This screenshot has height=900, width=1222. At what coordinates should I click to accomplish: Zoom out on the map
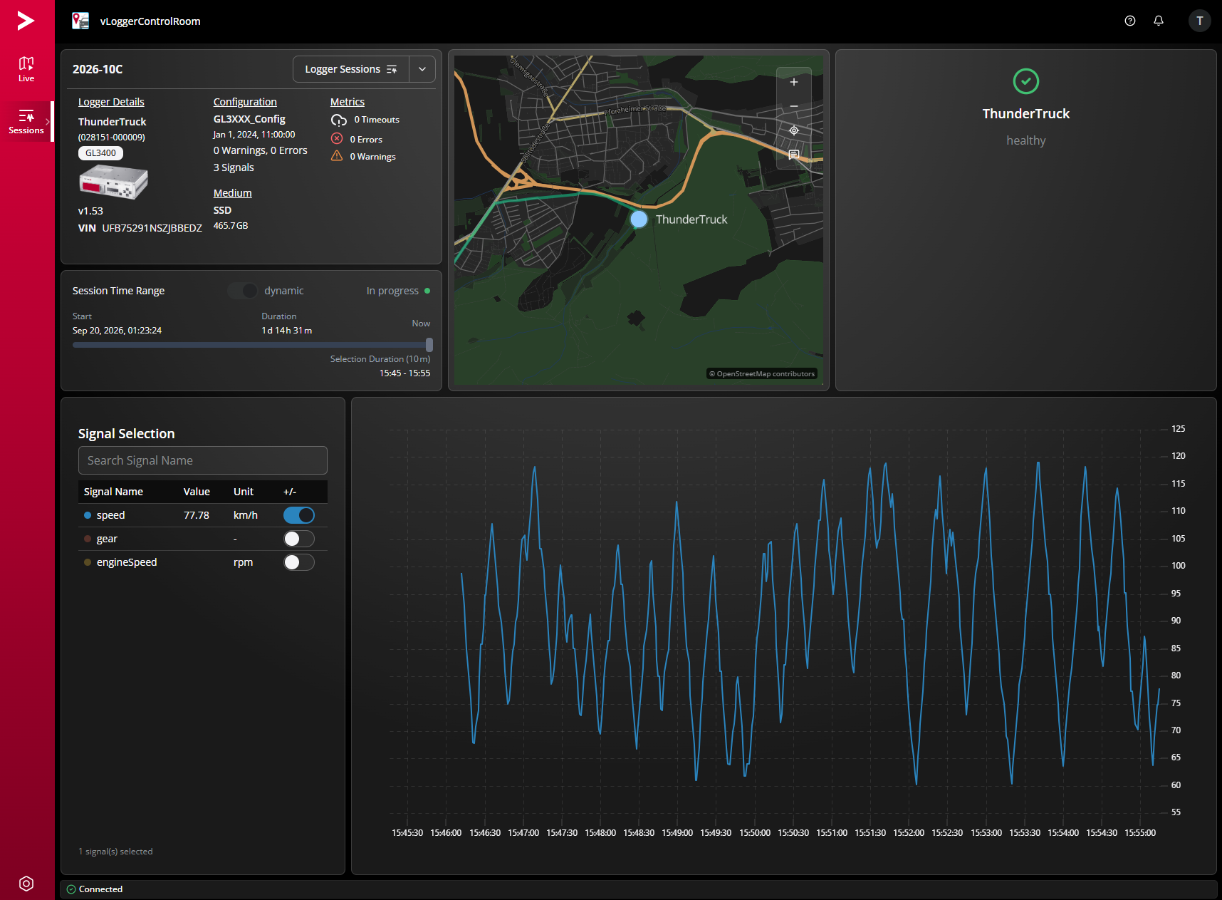[x=794, y=106]
